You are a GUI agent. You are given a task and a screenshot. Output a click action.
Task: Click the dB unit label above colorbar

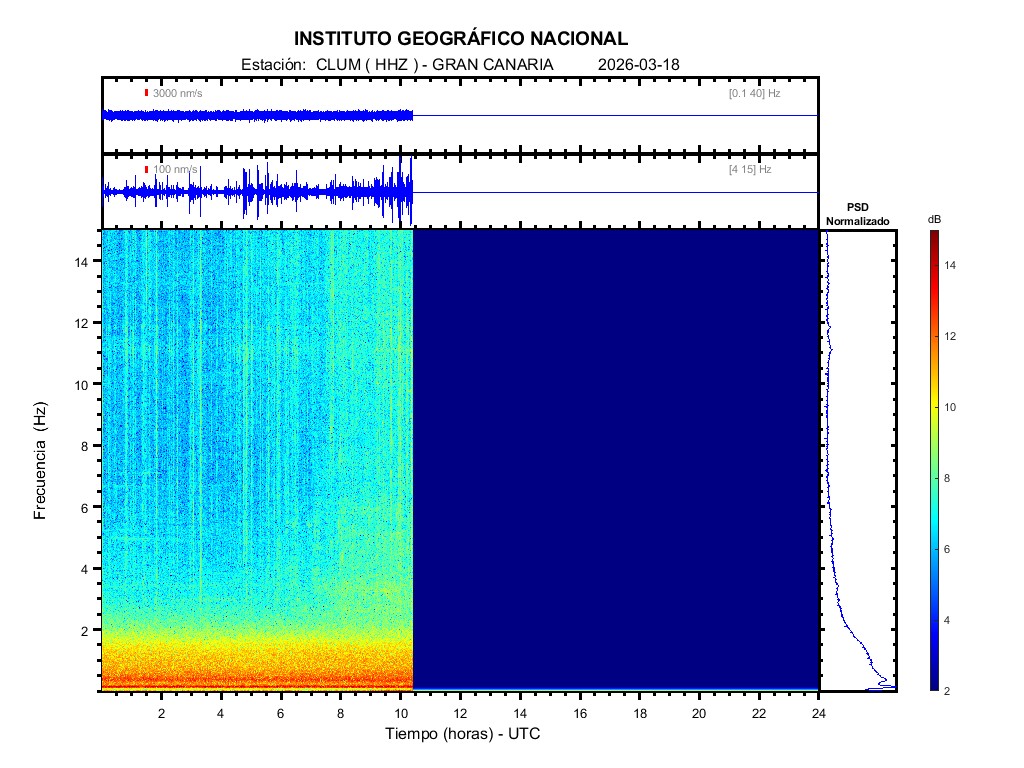[934, 218]
